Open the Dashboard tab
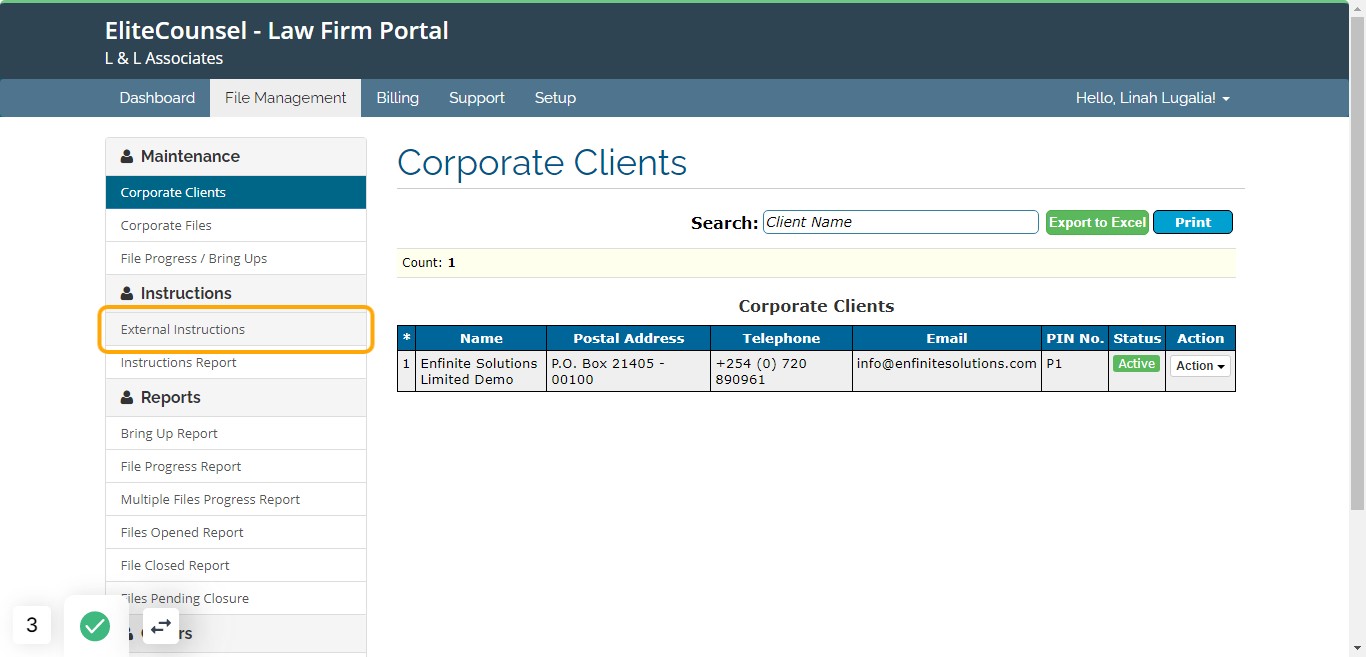This screenshot has width=1366, height=657. tap(157, 98)
